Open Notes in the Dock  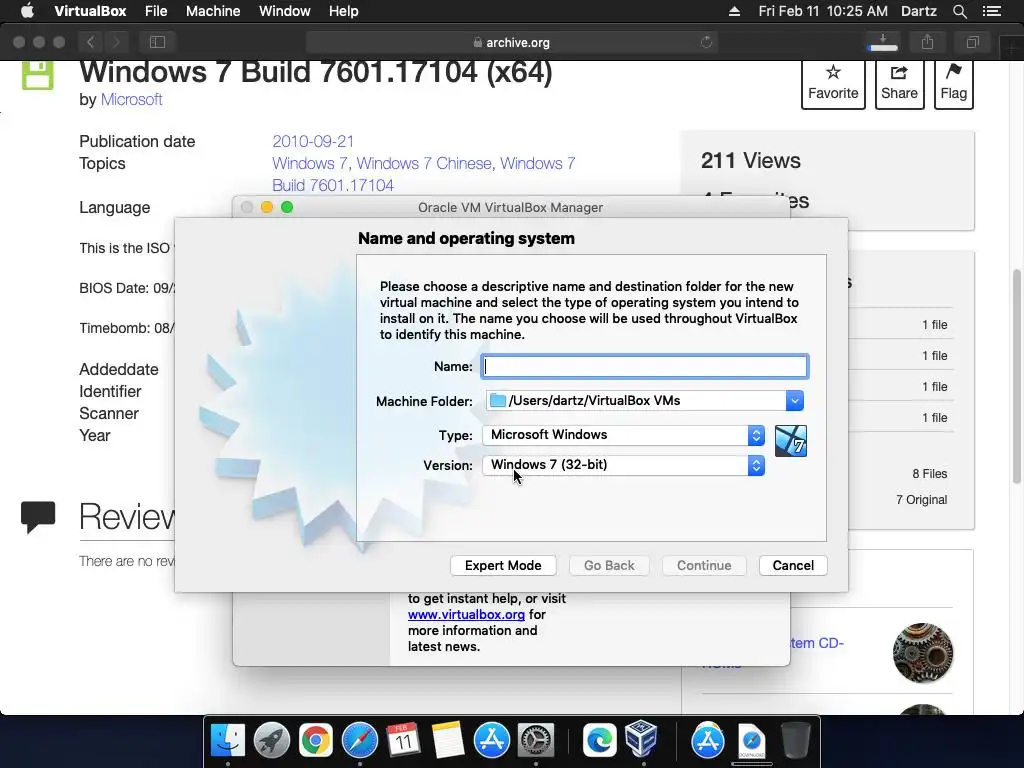447,741
